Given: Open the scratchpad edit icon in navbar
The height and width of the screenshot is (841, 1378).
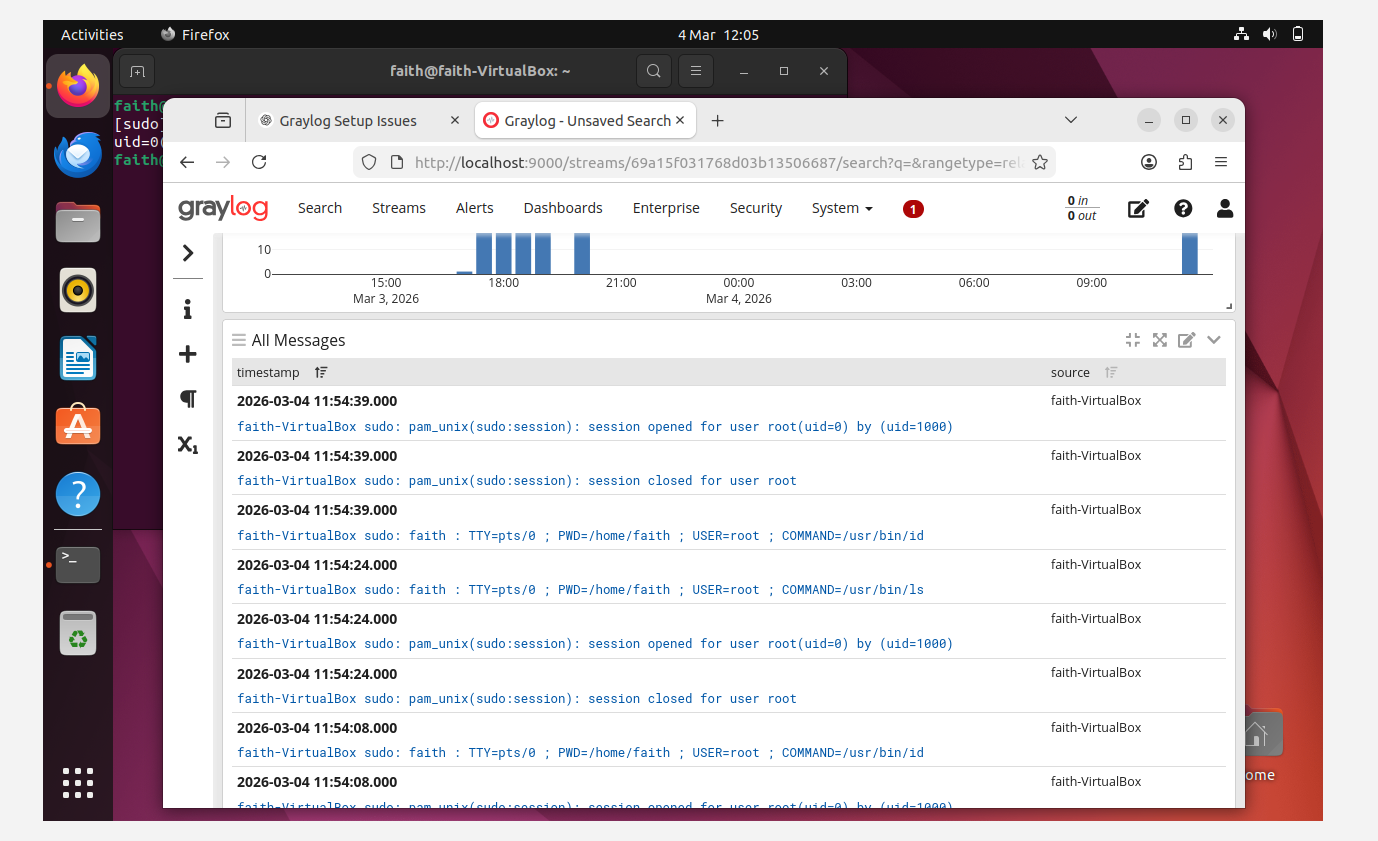Looking at the screenshot, I should click(x=1138, y=209).
